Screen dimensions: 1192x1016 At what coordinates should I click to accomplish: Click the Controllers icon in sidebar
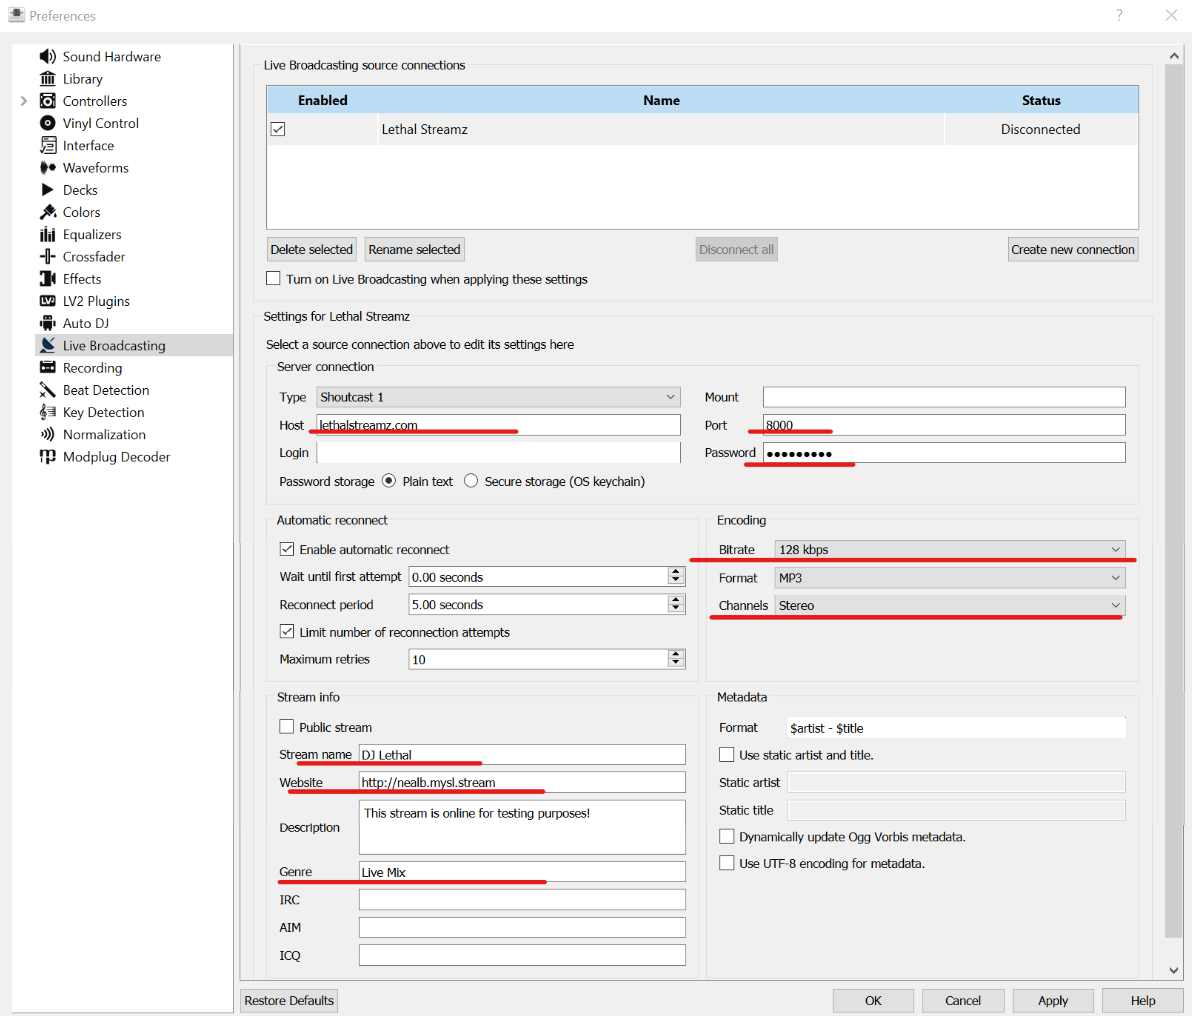pos(48,101)
